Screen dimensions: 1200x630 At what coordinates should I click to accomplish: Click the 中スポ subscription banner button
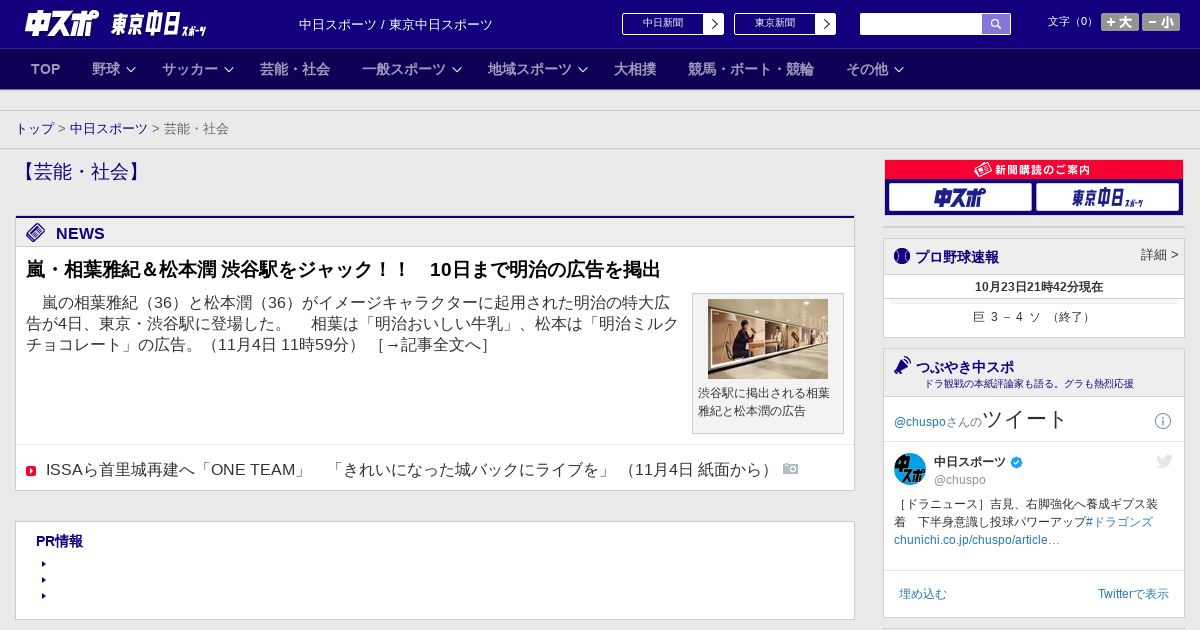pyautogui.click(x=960, y=197)
